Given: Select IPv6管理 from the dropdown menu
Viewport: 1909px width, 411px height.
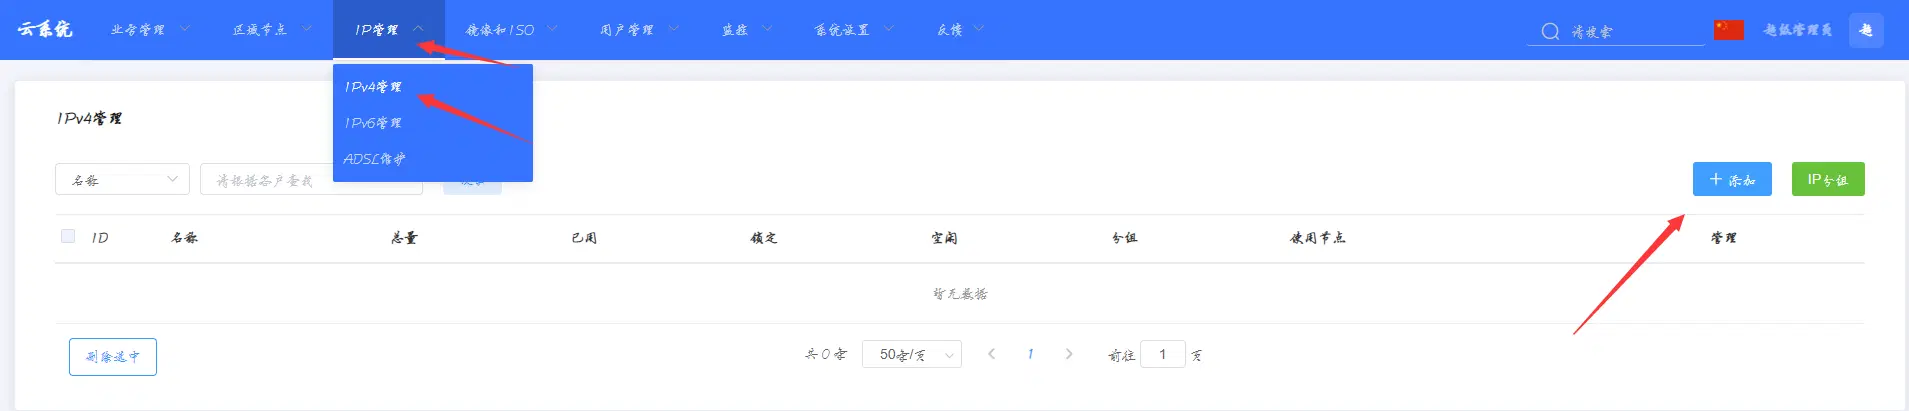Looking at the screenshot, I should pyautogui.click(x=373, y=123).
